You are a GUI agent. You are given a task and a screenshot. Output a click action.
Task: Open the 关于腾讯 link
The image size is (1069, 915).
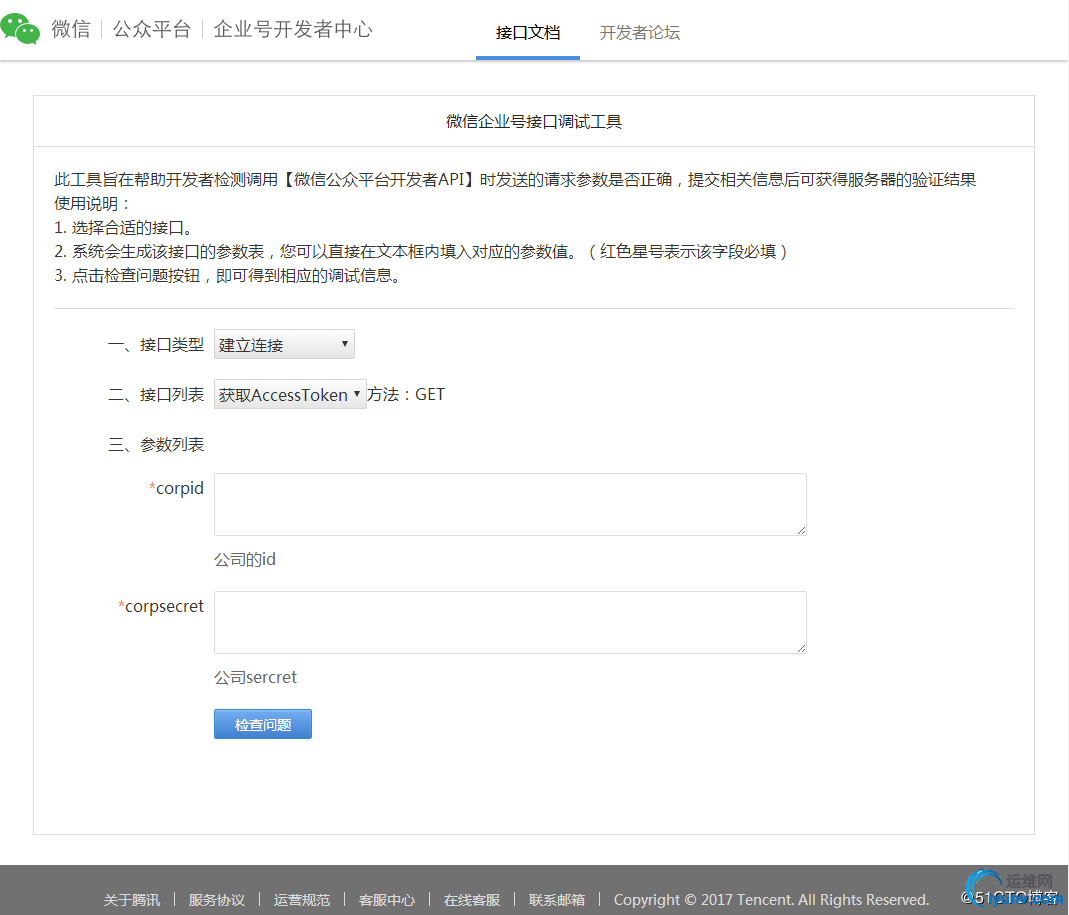click(131, 899)
